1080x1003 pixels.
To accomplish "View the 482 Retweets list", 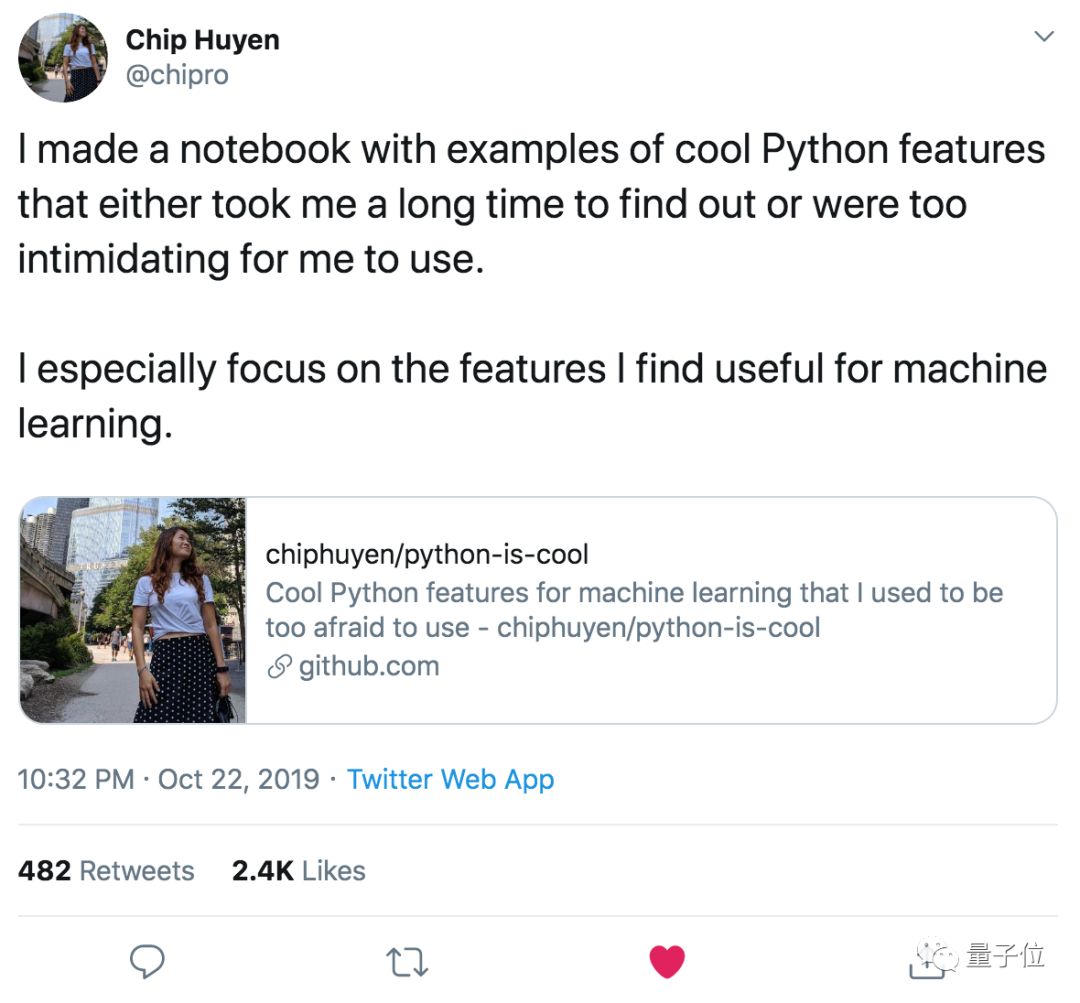I will [x=106, y=871].
